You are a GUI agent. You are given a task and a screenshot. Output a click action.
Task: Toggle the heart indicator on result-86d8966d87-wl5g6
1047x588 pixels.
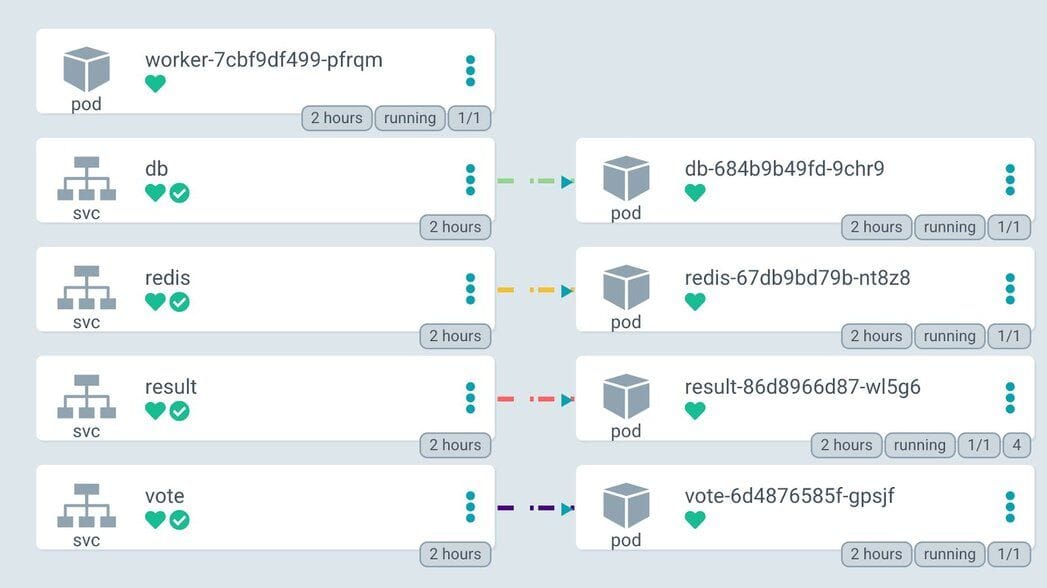[x=695, y=411]
